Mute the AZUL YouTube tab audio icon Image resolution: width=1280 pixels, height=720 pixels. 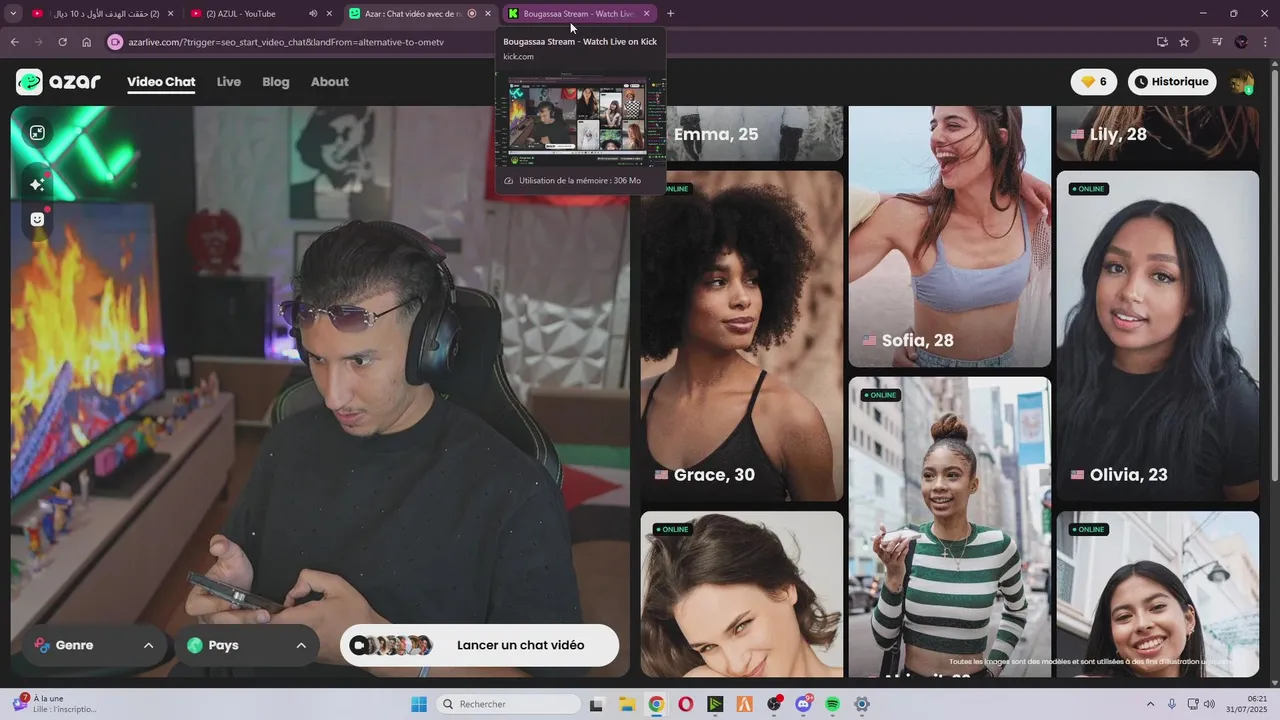pyautogui.click(x=313, y=14)
